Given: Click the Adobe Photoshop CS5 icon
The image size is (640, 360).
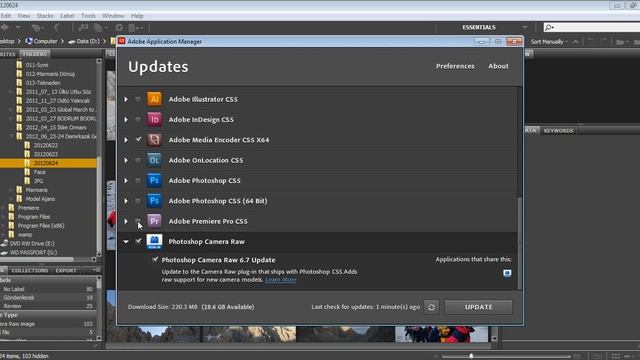Looking at the screenshot, I should (x=154, y=180).
